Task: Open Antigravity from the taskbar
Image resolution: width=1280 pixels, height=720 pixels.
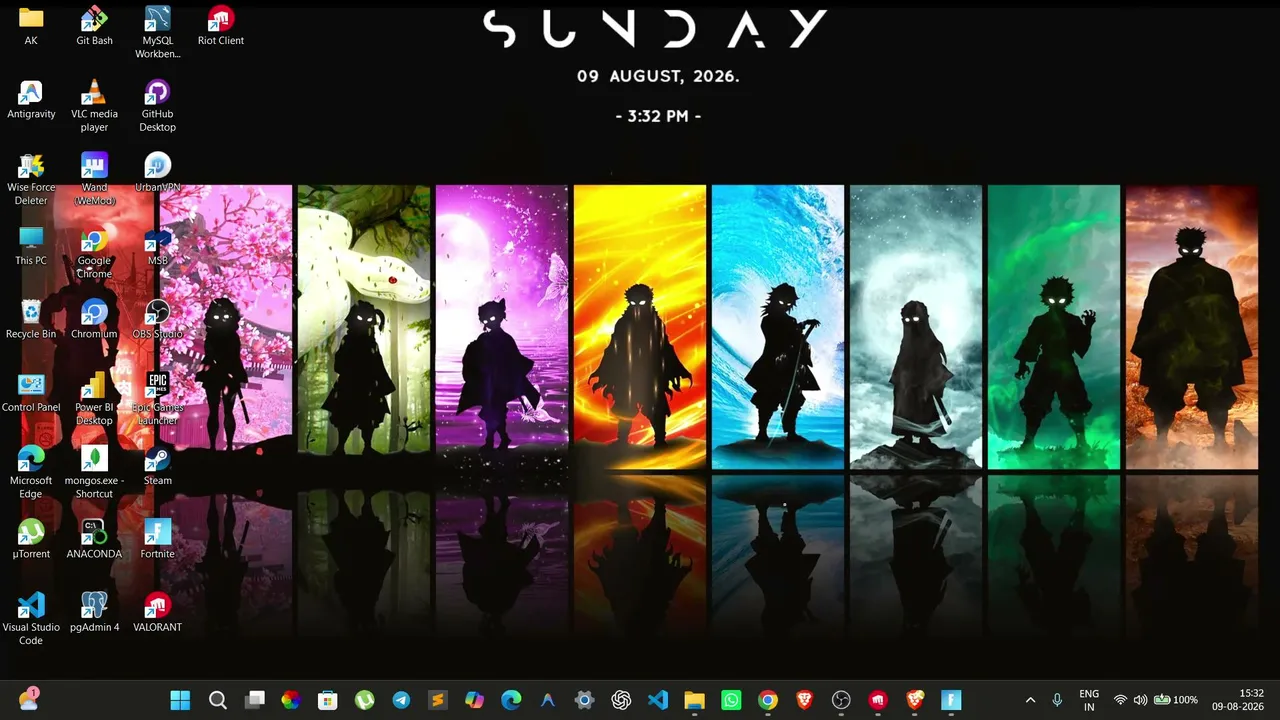Action: tap(548, 700)
